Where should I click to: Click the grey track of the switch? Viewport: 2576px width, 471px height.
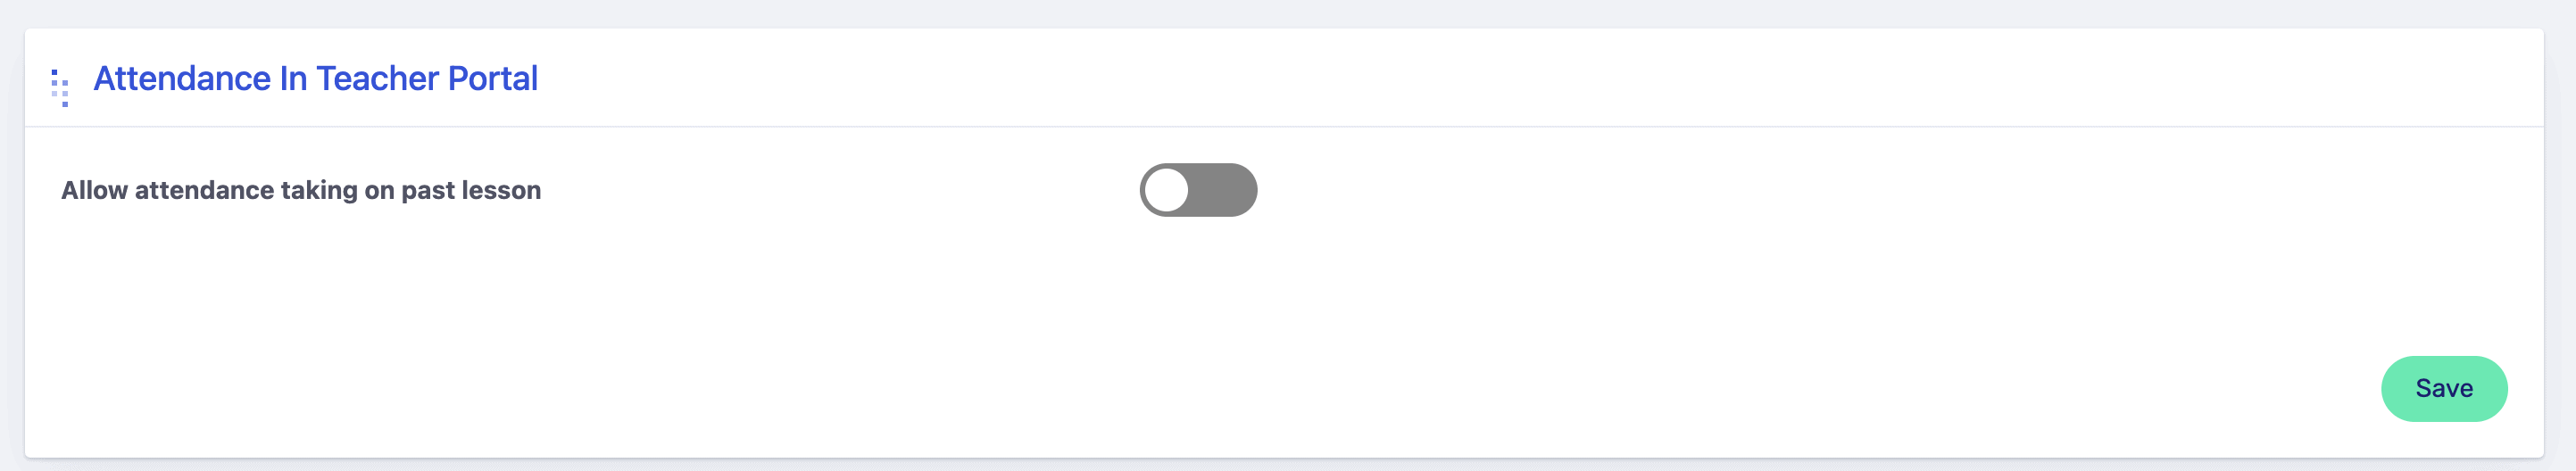1225,190
